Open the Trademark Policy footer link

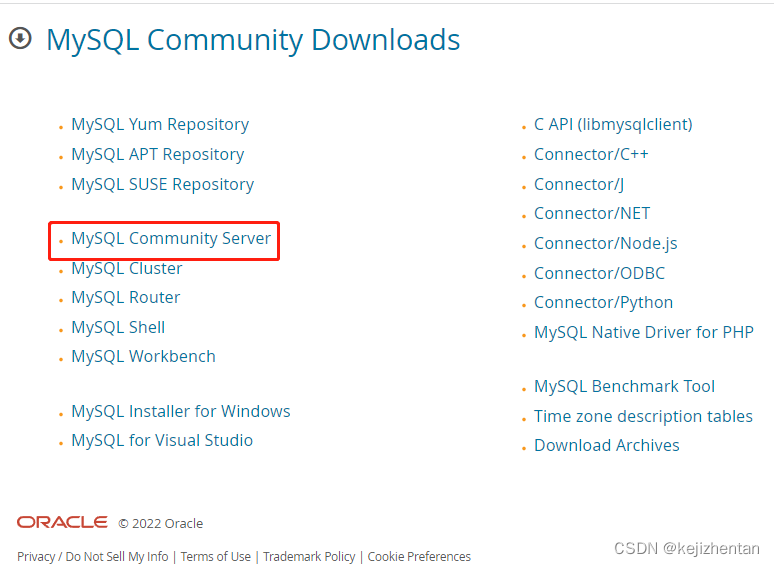(309, 557)
